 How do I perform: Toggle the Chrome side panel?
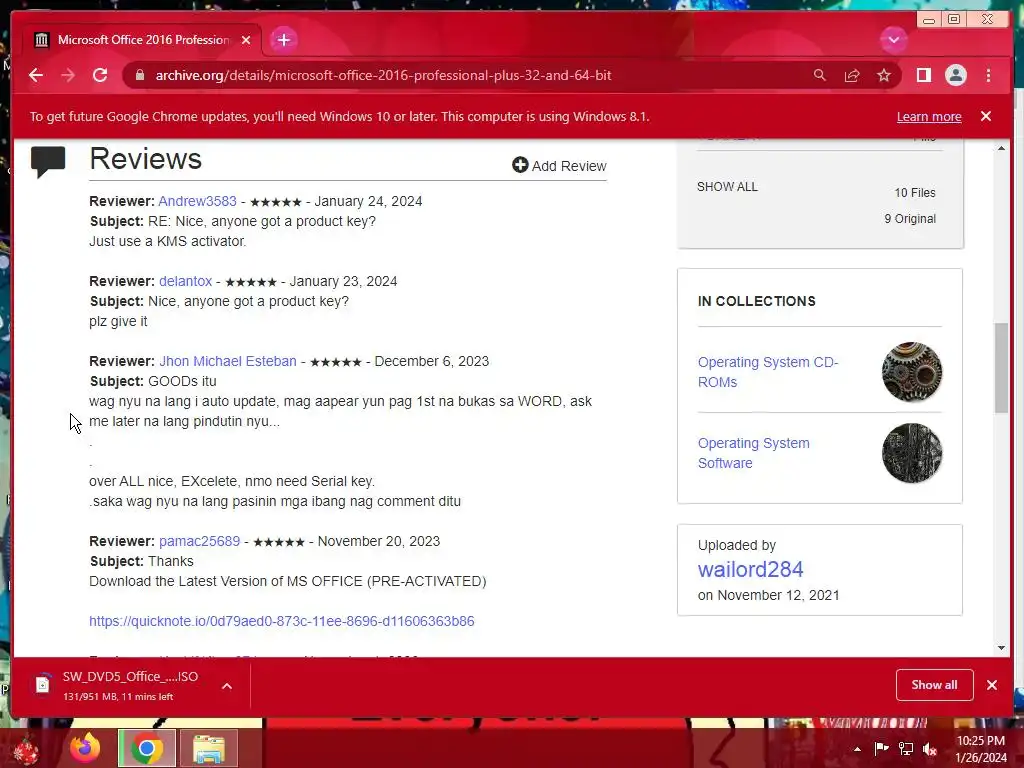pyautogui.click(x=923, y=75)
